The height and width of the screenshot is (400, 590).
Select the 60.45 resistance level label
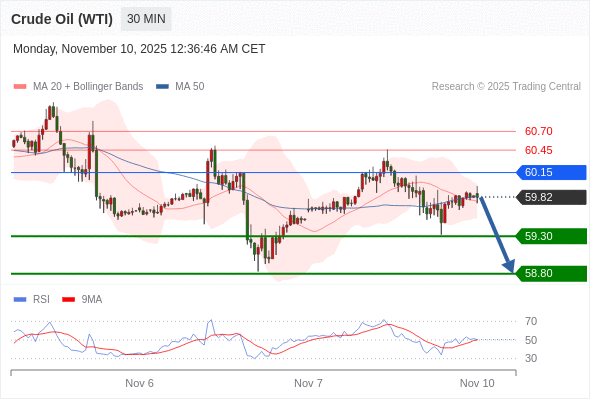[x=538, y=150]
